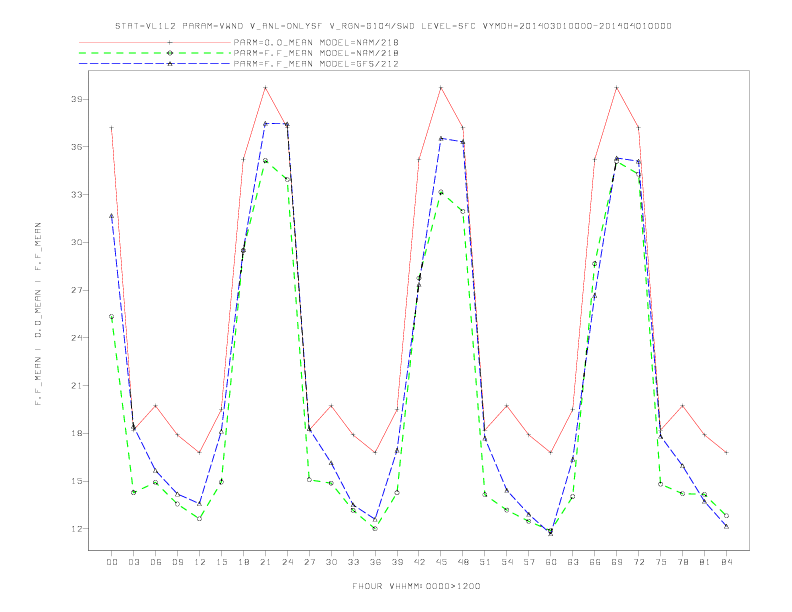
Task: Select the blue F.F_MEAN MODEL=GFS/212 legend label
Action: pos(316,64)
